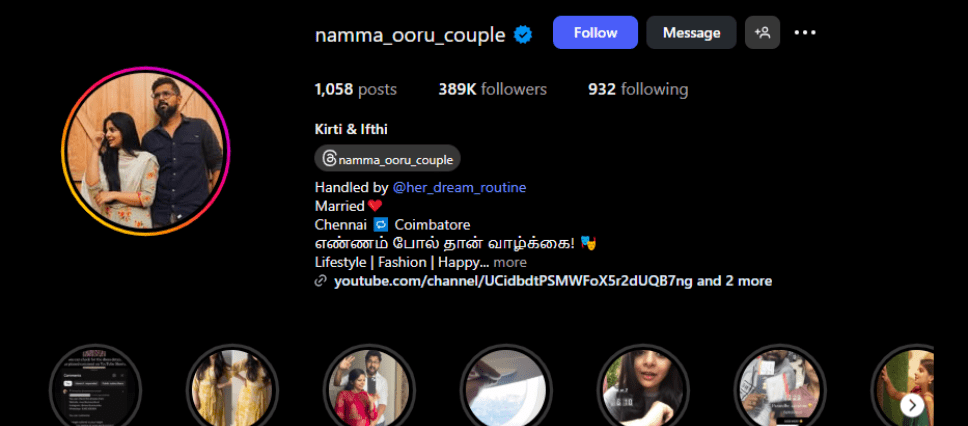Viewport: 968px width, 426px height.
Task: Open the first highlight with comments screenshot
Action: (x=96, y=388)
